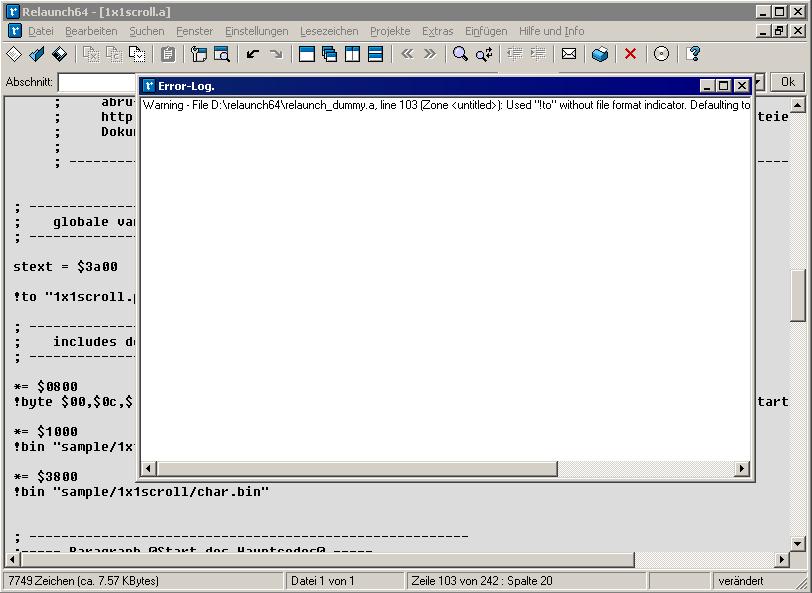Click the question mark help icon
The image size is (812, 593).
(694, 54)
